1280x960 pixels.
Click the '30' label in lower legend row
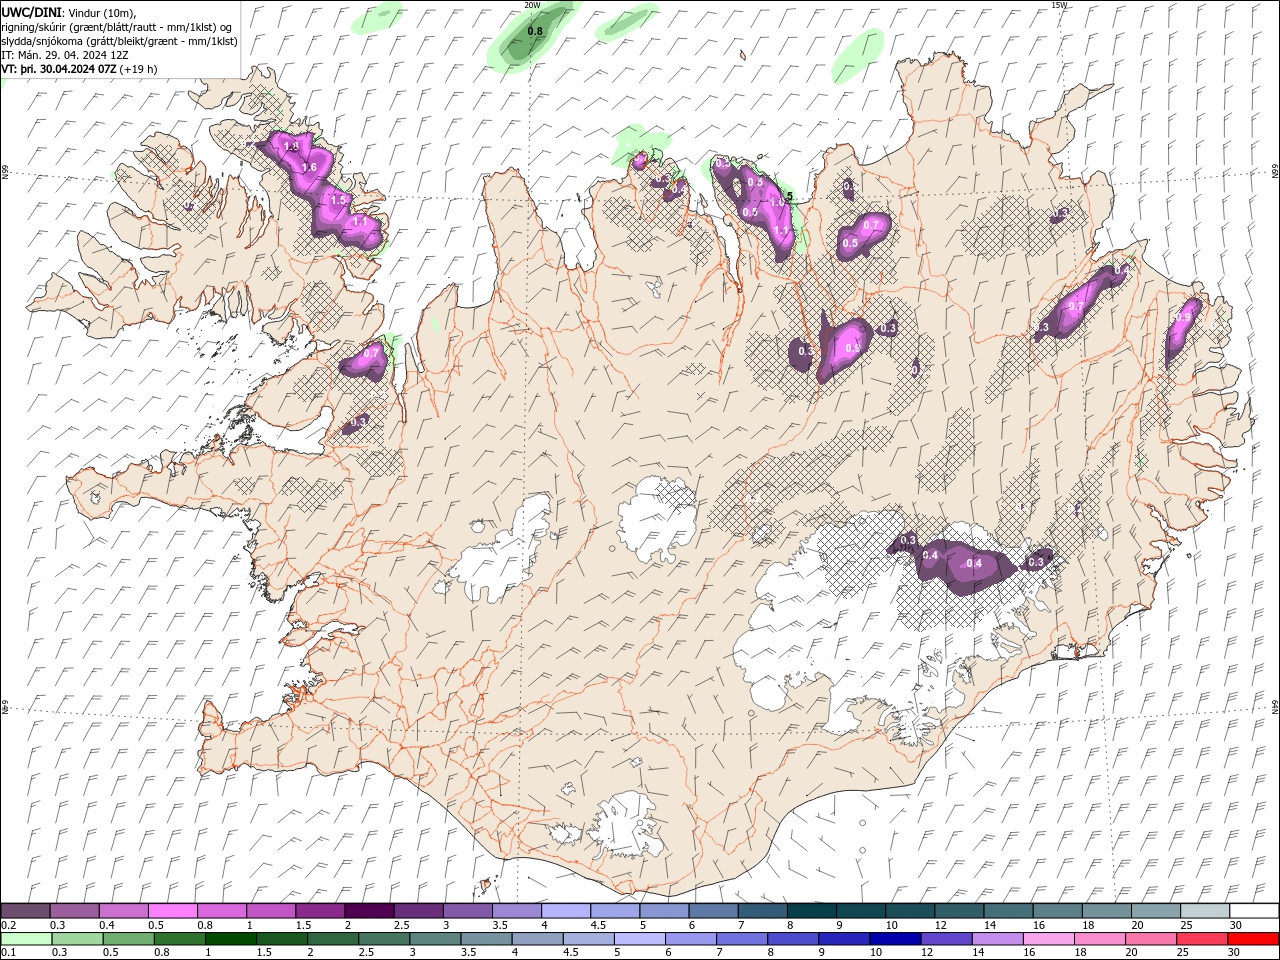click(1236, 953)
